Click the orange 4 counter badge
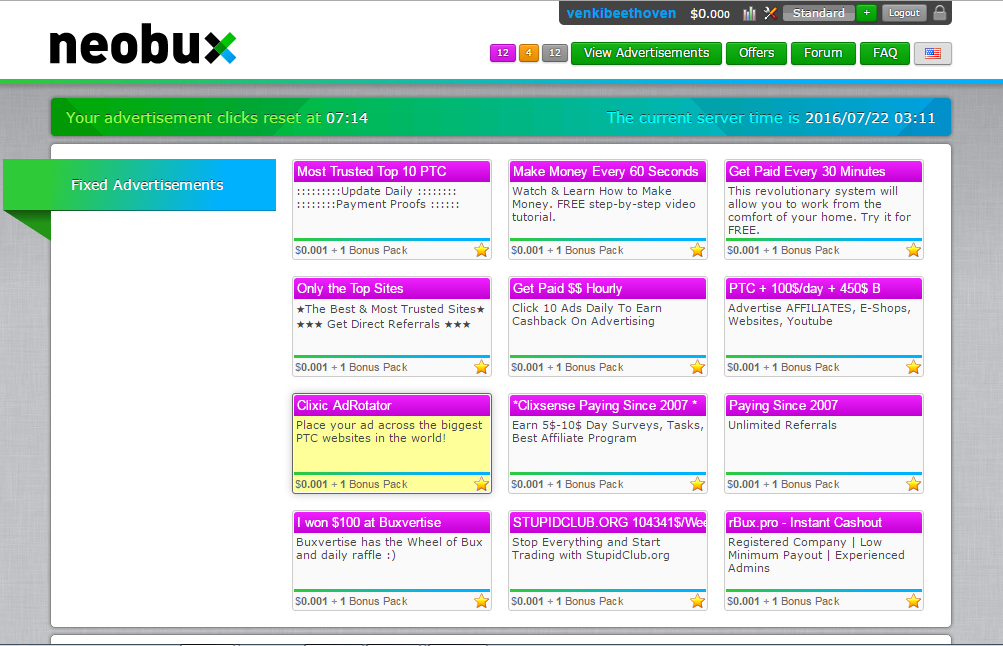 [528, 53]
